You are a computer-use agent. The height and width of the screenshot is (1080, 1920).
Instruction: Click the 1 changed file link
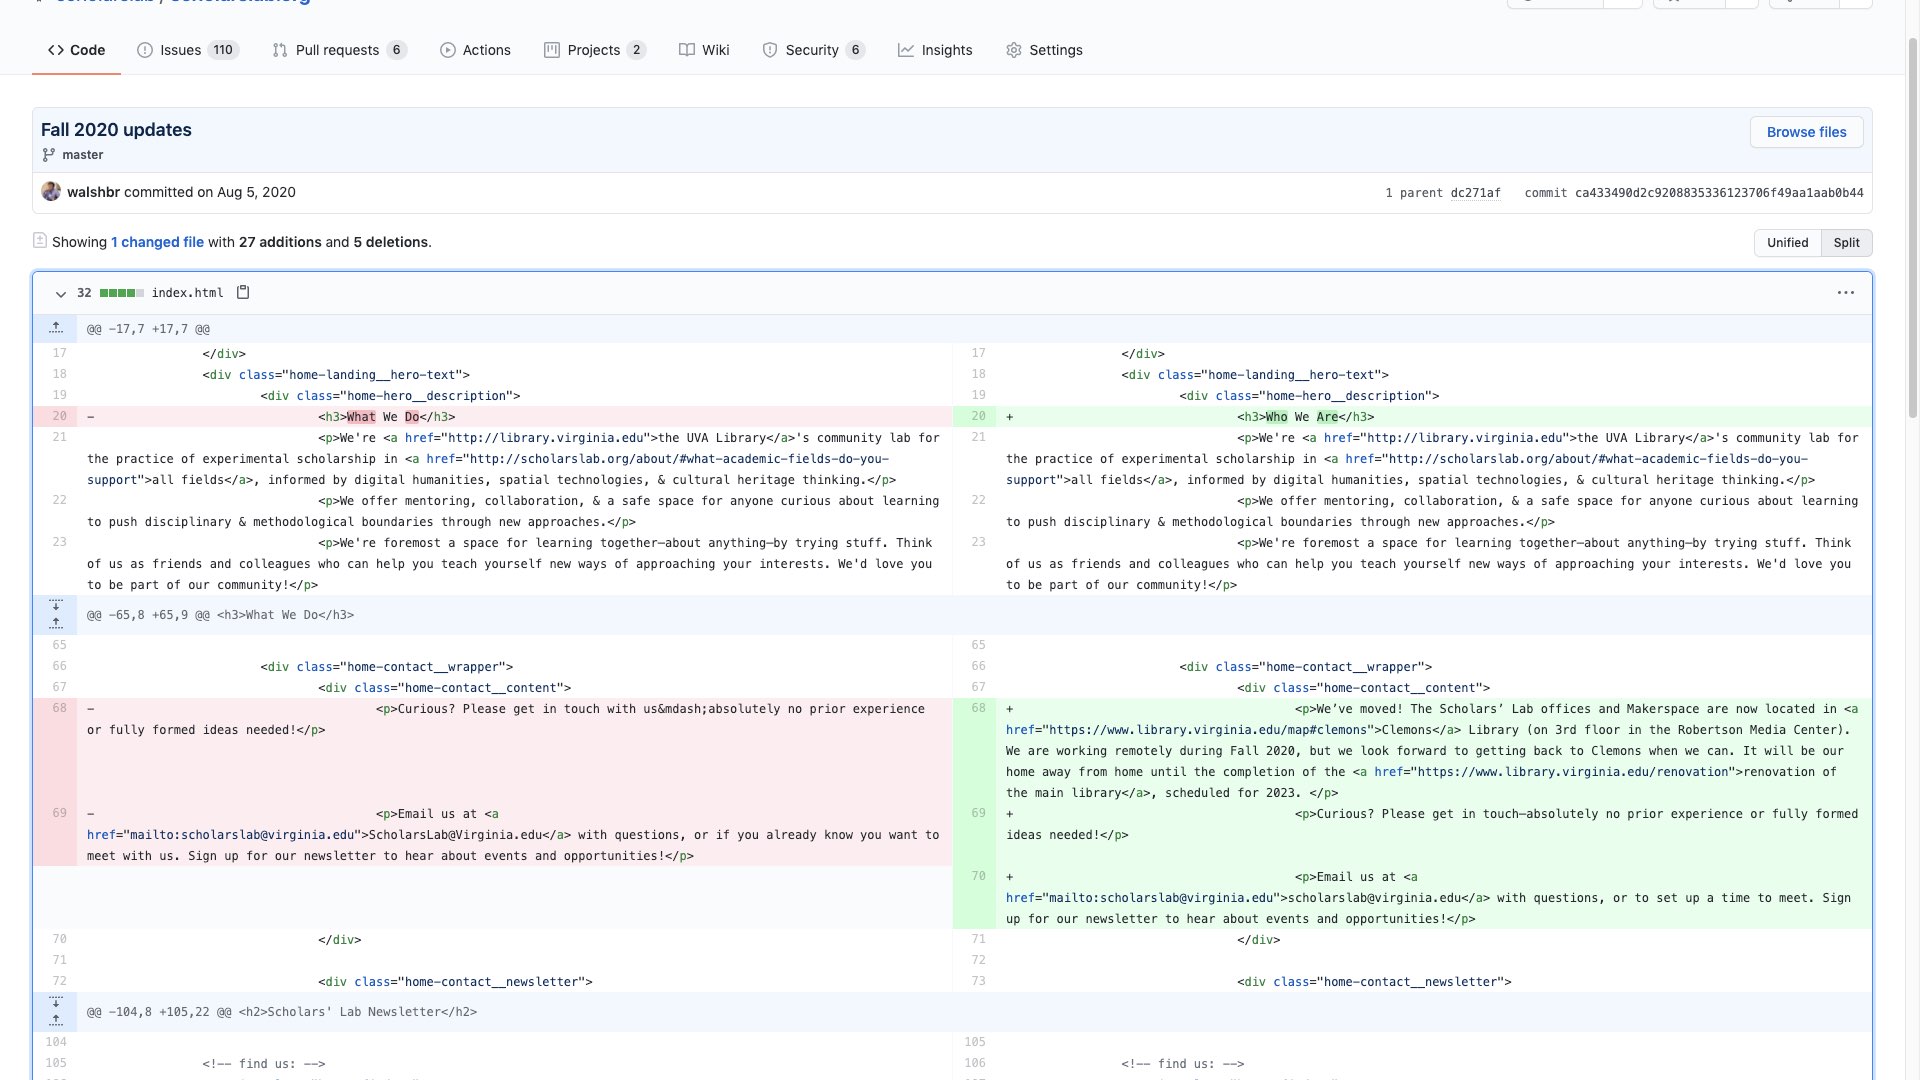pos(157,242)
